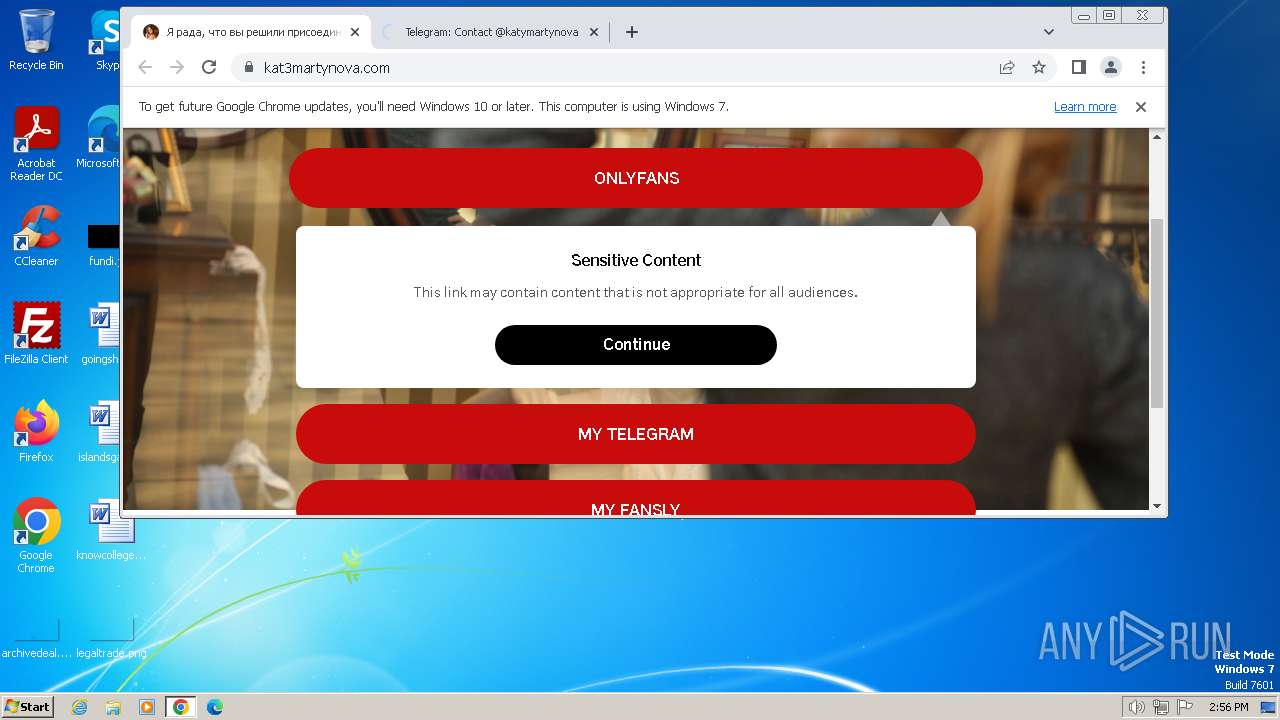Viewport: 1280px width, 720px height.
Task: Click the MY FANSLY red button
Action: (636, 498)
